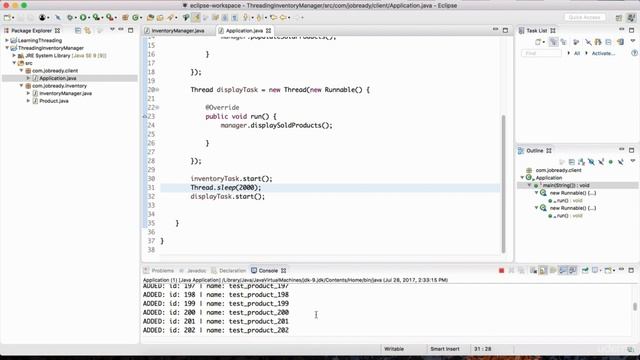Click the editor vertical scrollbar
Viewport: 640px width, 360px height.
point(503,184)
